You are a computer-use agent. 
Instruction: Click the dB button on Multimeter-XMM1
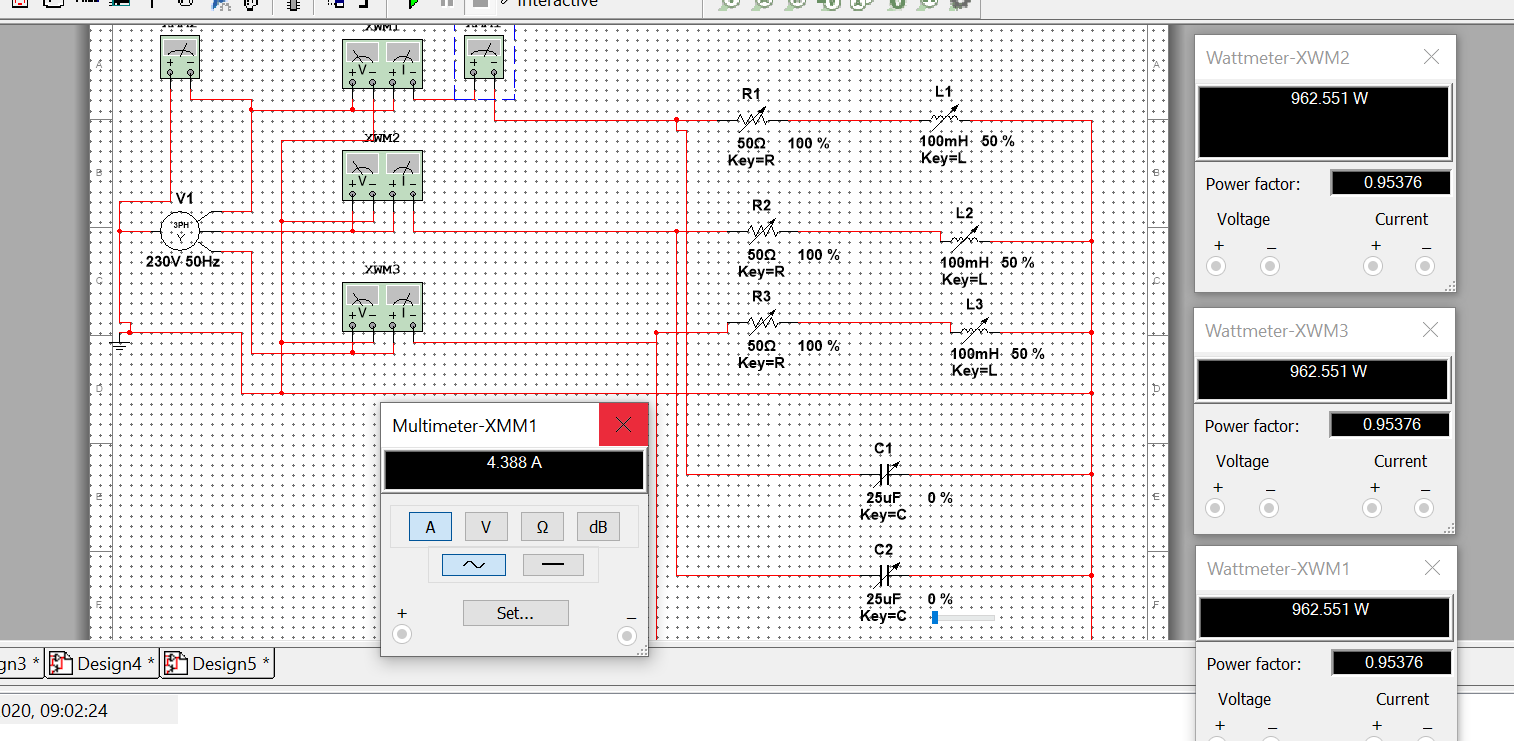(x=598, y=526)
